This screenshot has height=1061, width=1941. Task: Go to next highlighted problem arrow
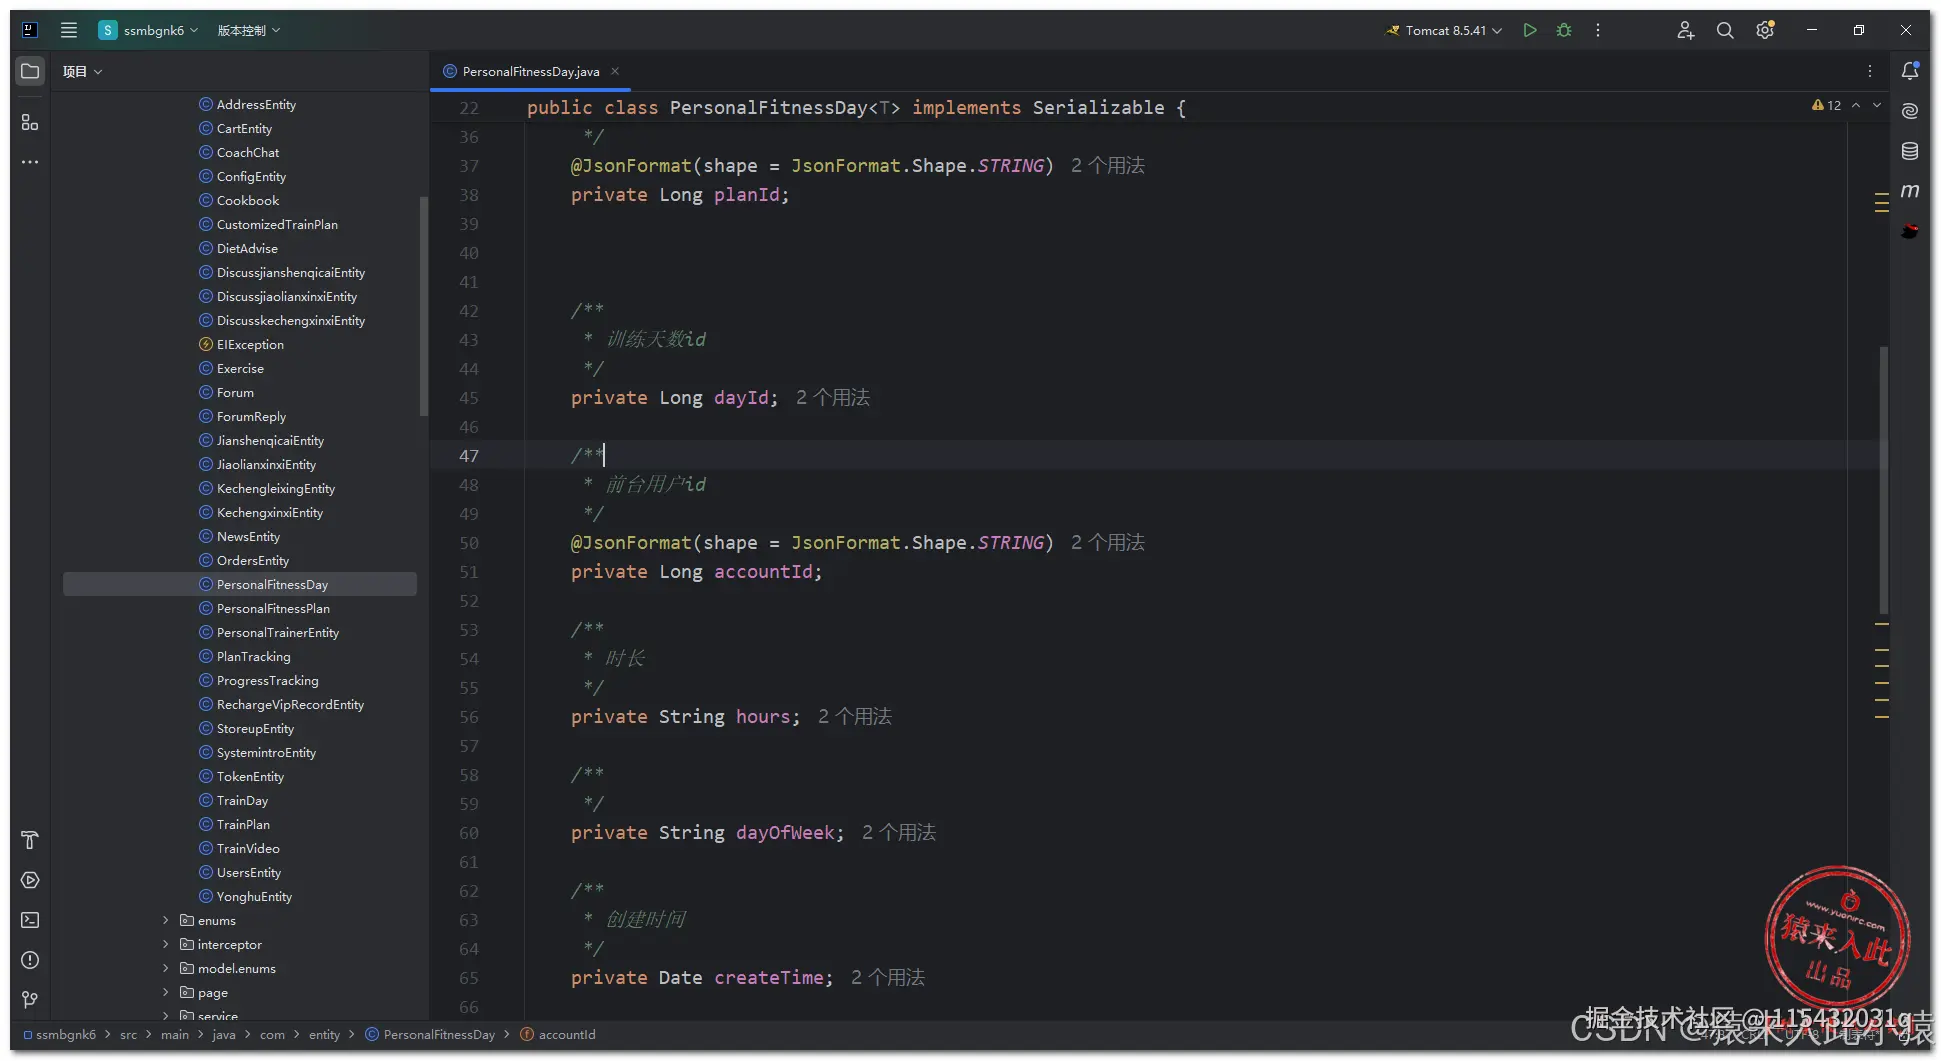click(1877, 105)
